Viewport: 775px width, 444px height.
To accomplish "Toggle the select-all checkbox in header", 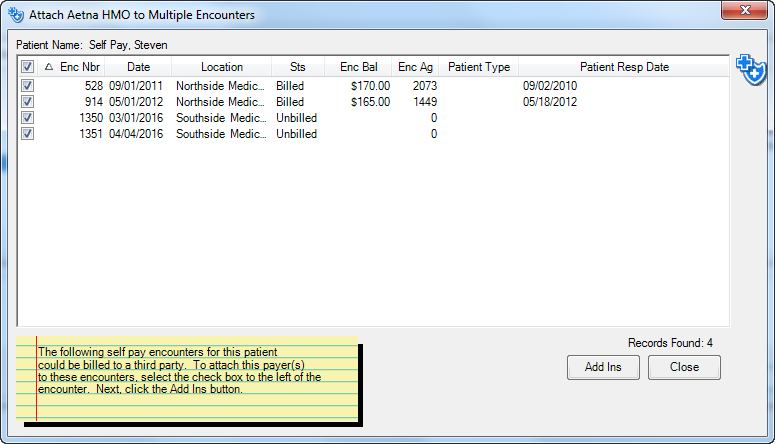I will point(28,67).
